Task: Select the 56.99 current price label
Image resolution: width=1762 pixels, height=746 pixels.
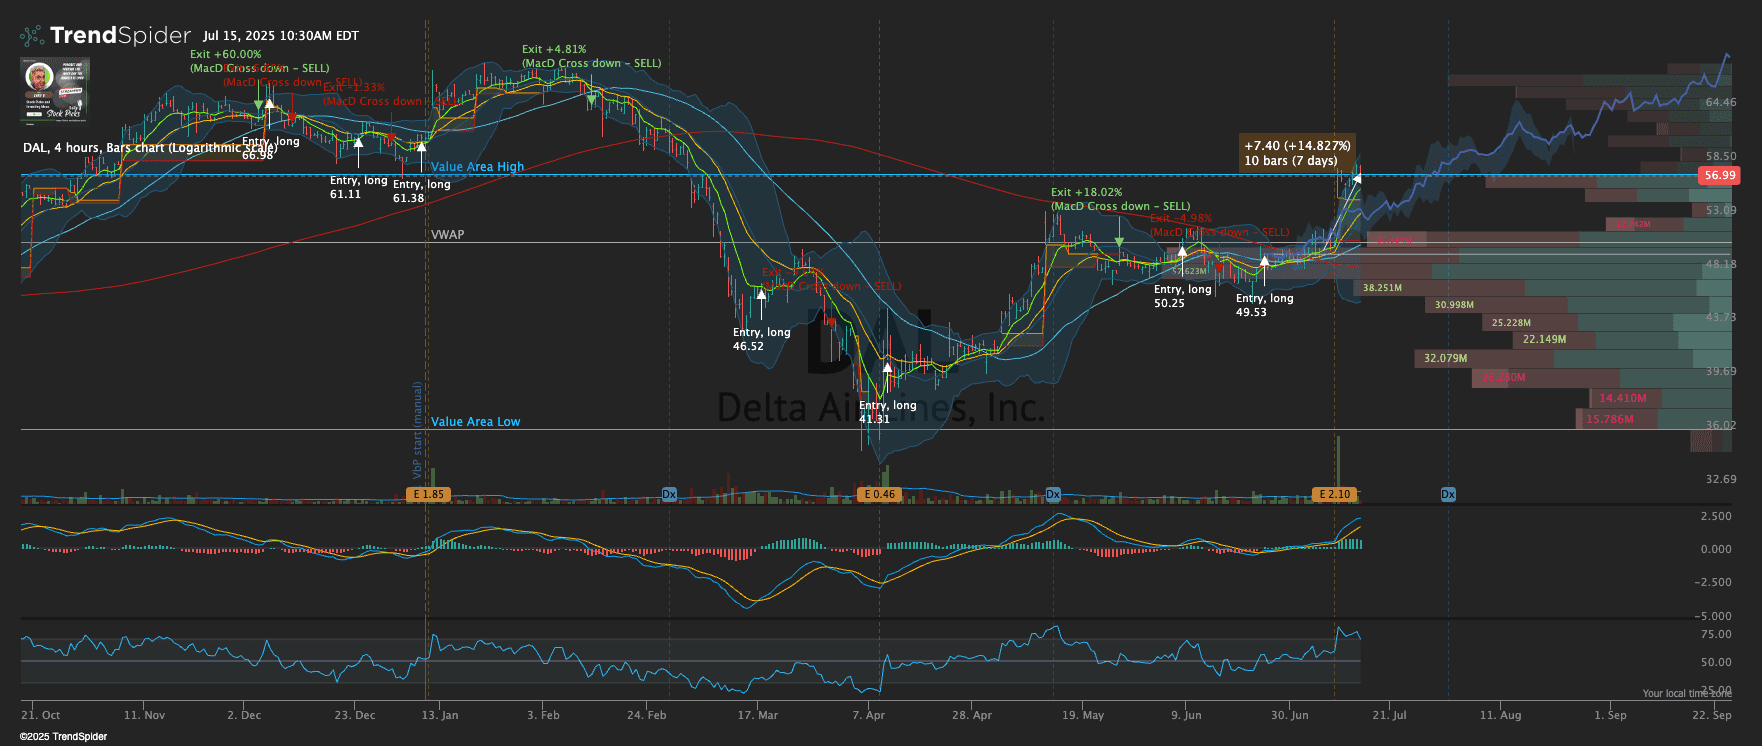Action: pyautogui.click(x=1720, y=175)
